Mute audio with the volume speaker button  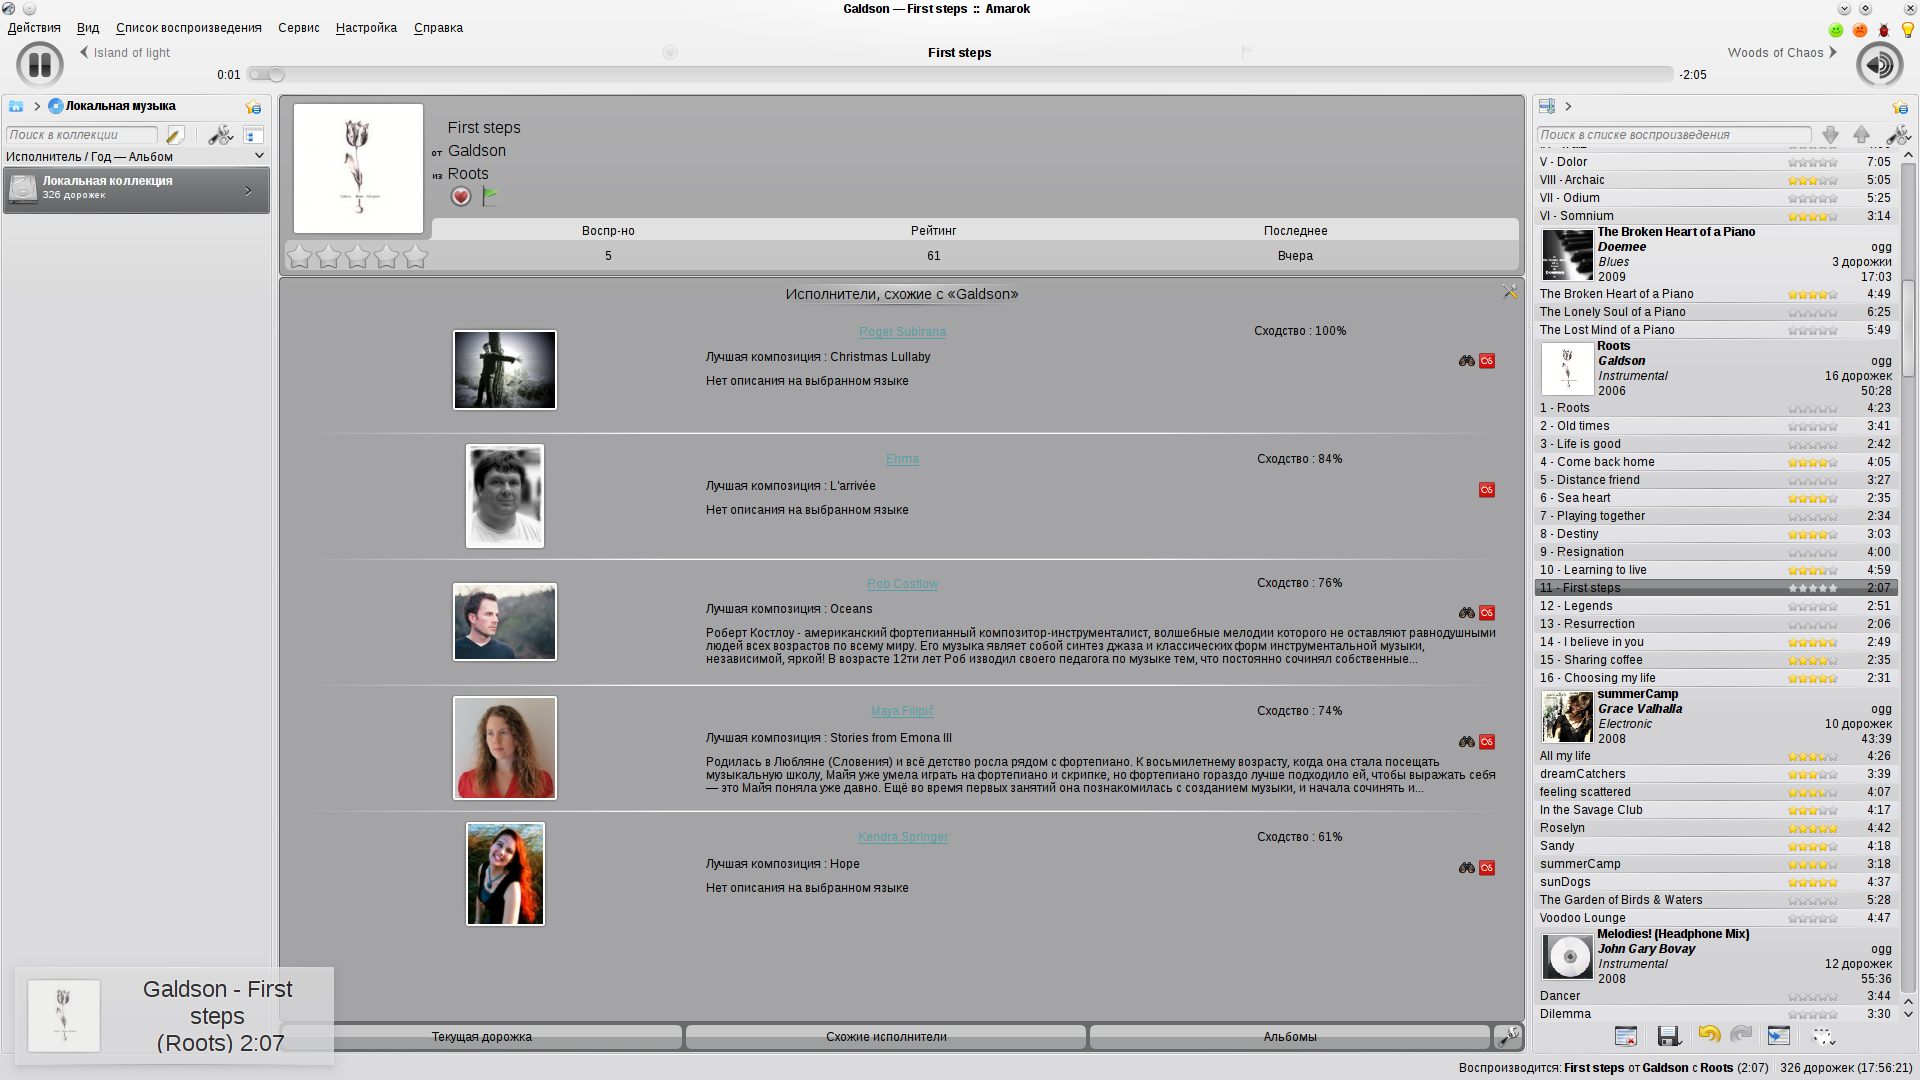coord(1879,65)
